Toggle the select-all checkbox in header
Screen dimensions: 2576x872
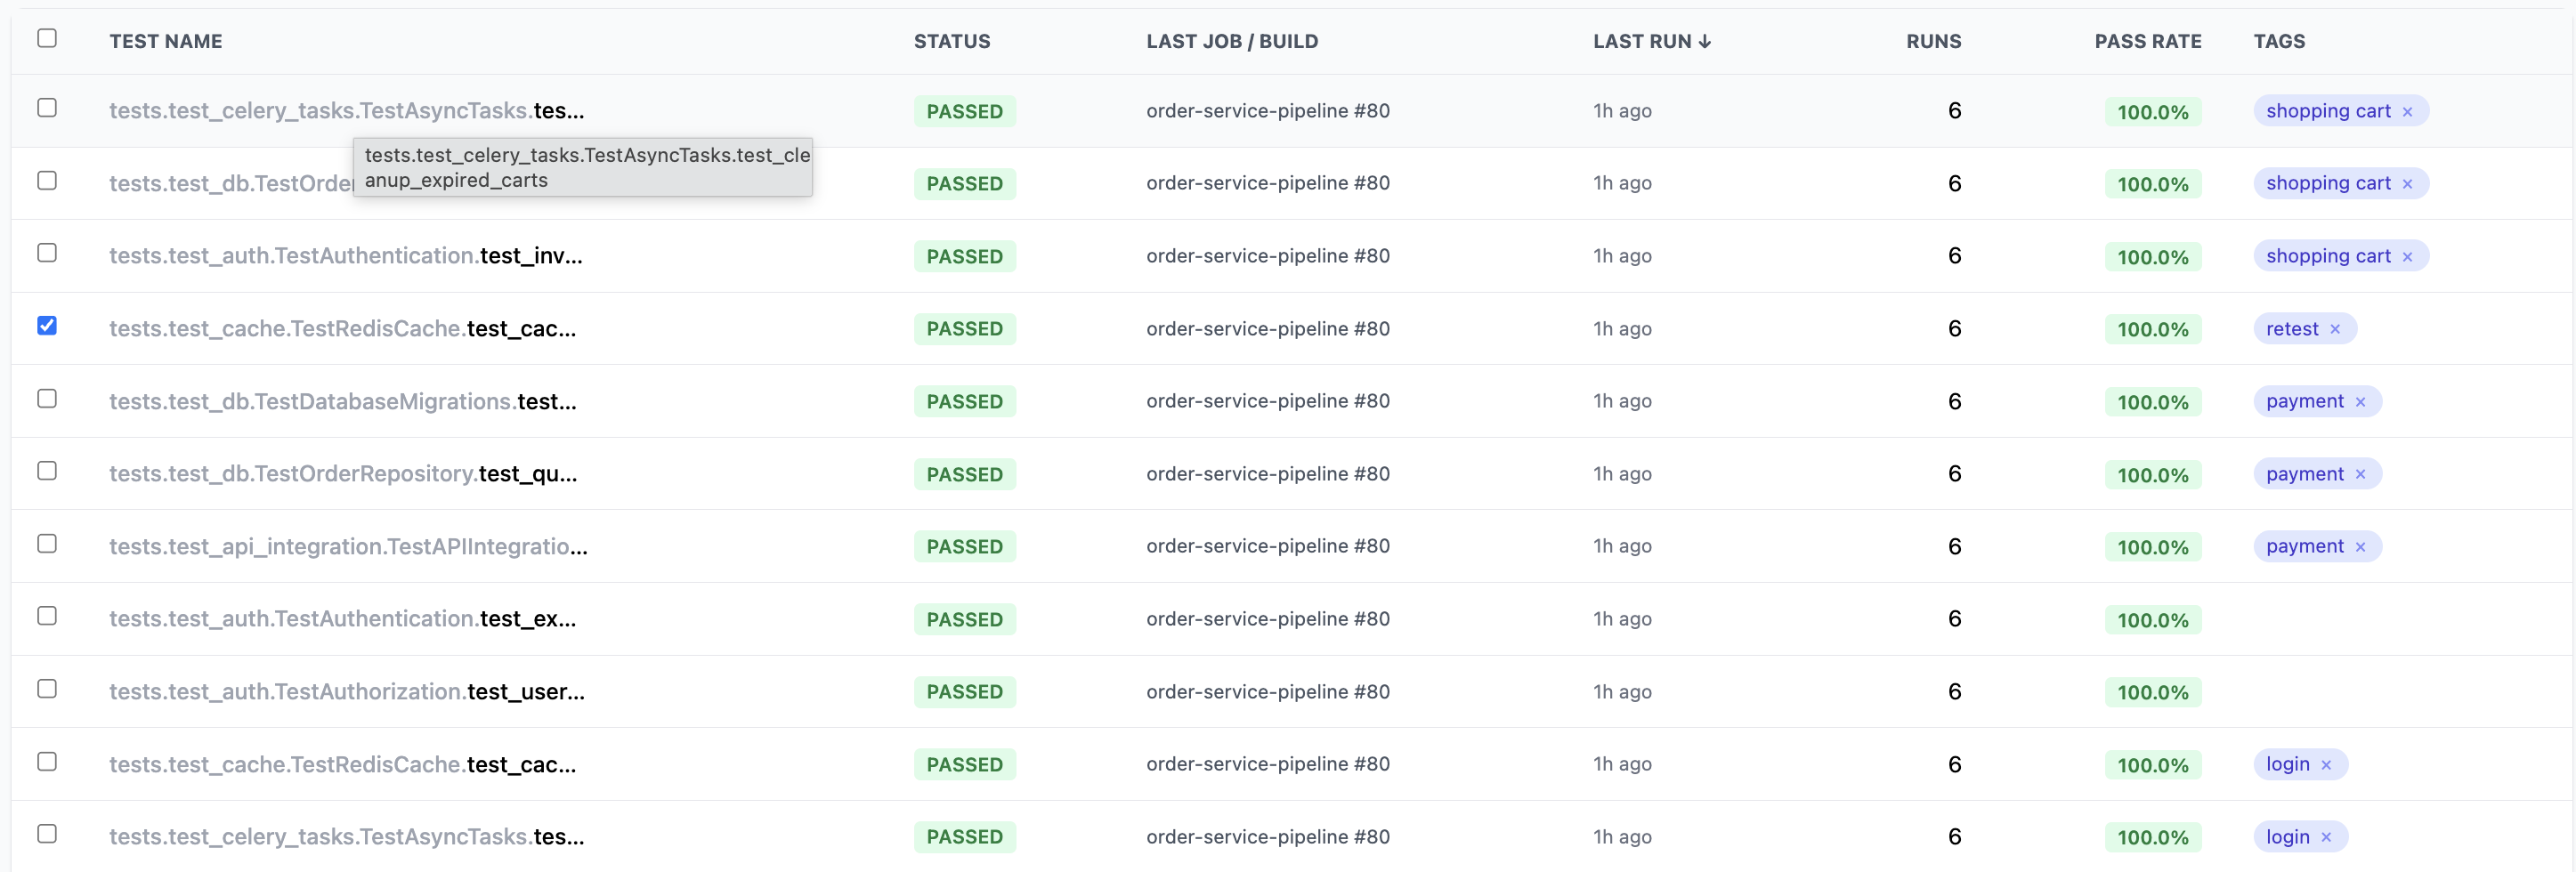tap(47, 38)
